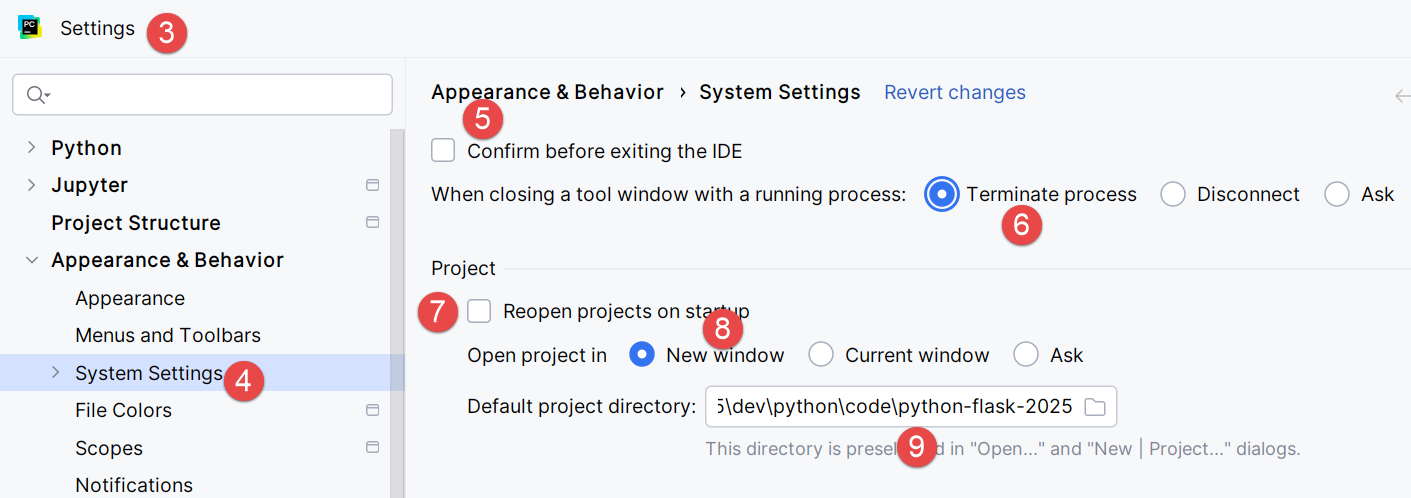
Task: Enable Confirm before exiting the IDE
Action: [x=443, y=151]
